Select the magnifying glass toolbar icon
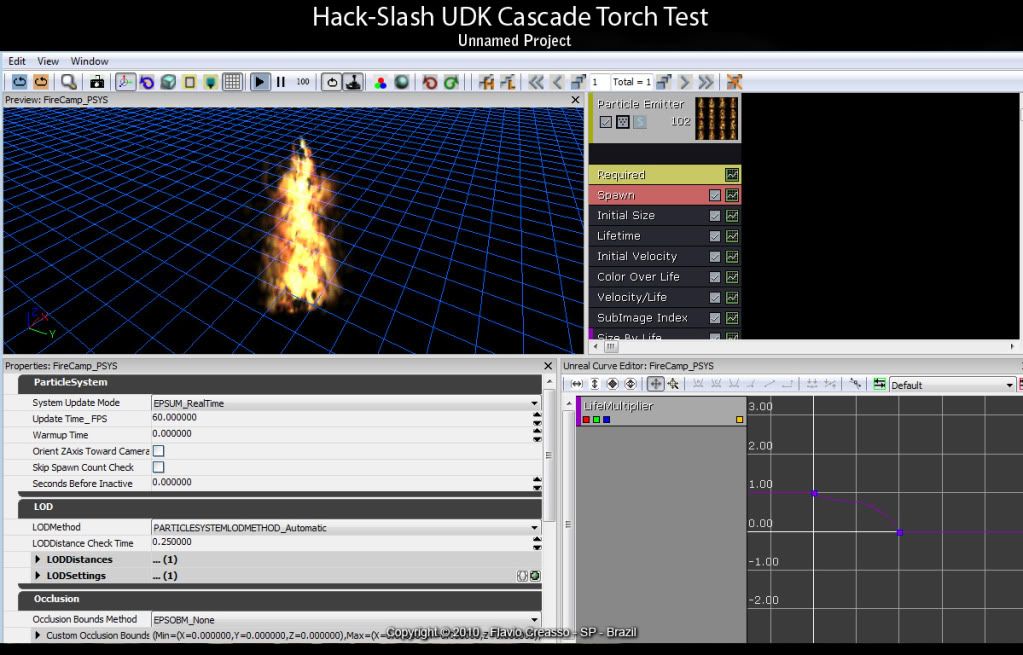Image resolution: width=1023 pixels, height=655 pixels. click(68, 82)
